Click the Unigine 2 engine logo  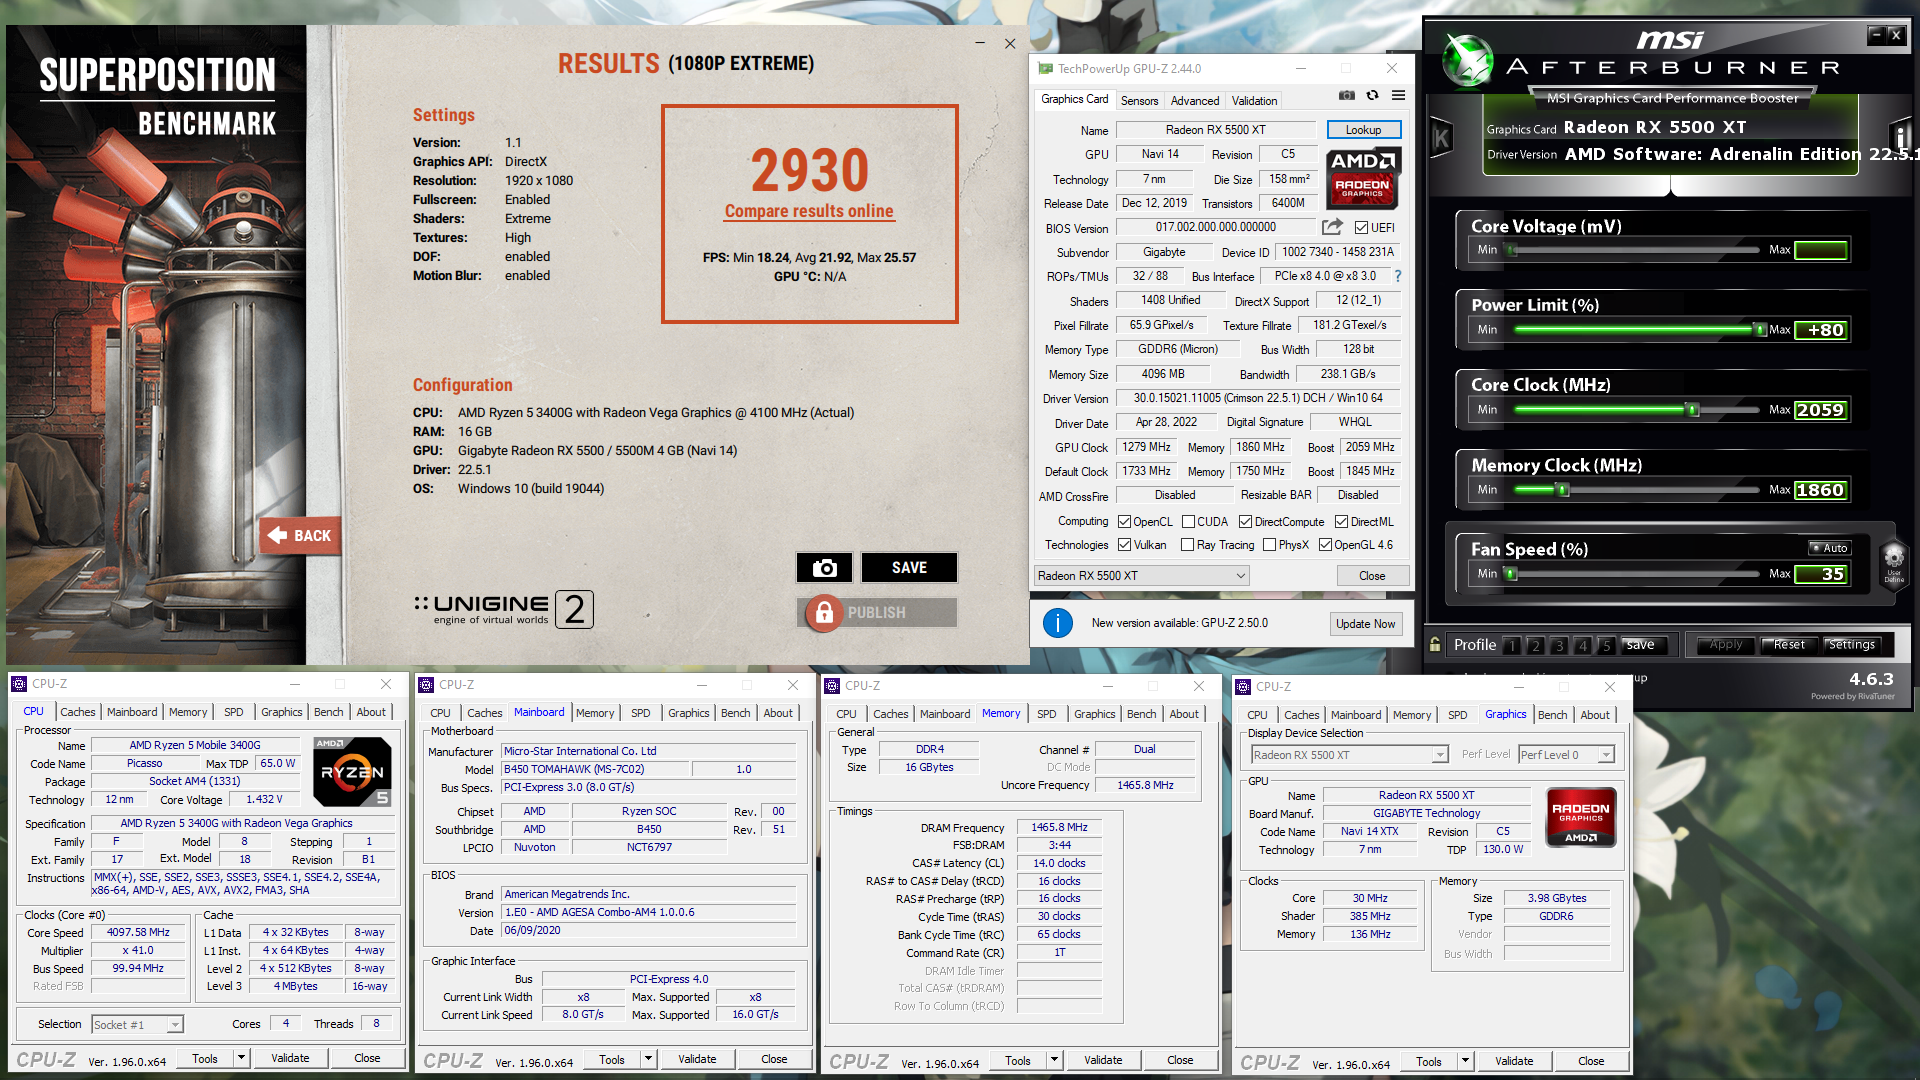pyautogui.click(x=504, y=608)
